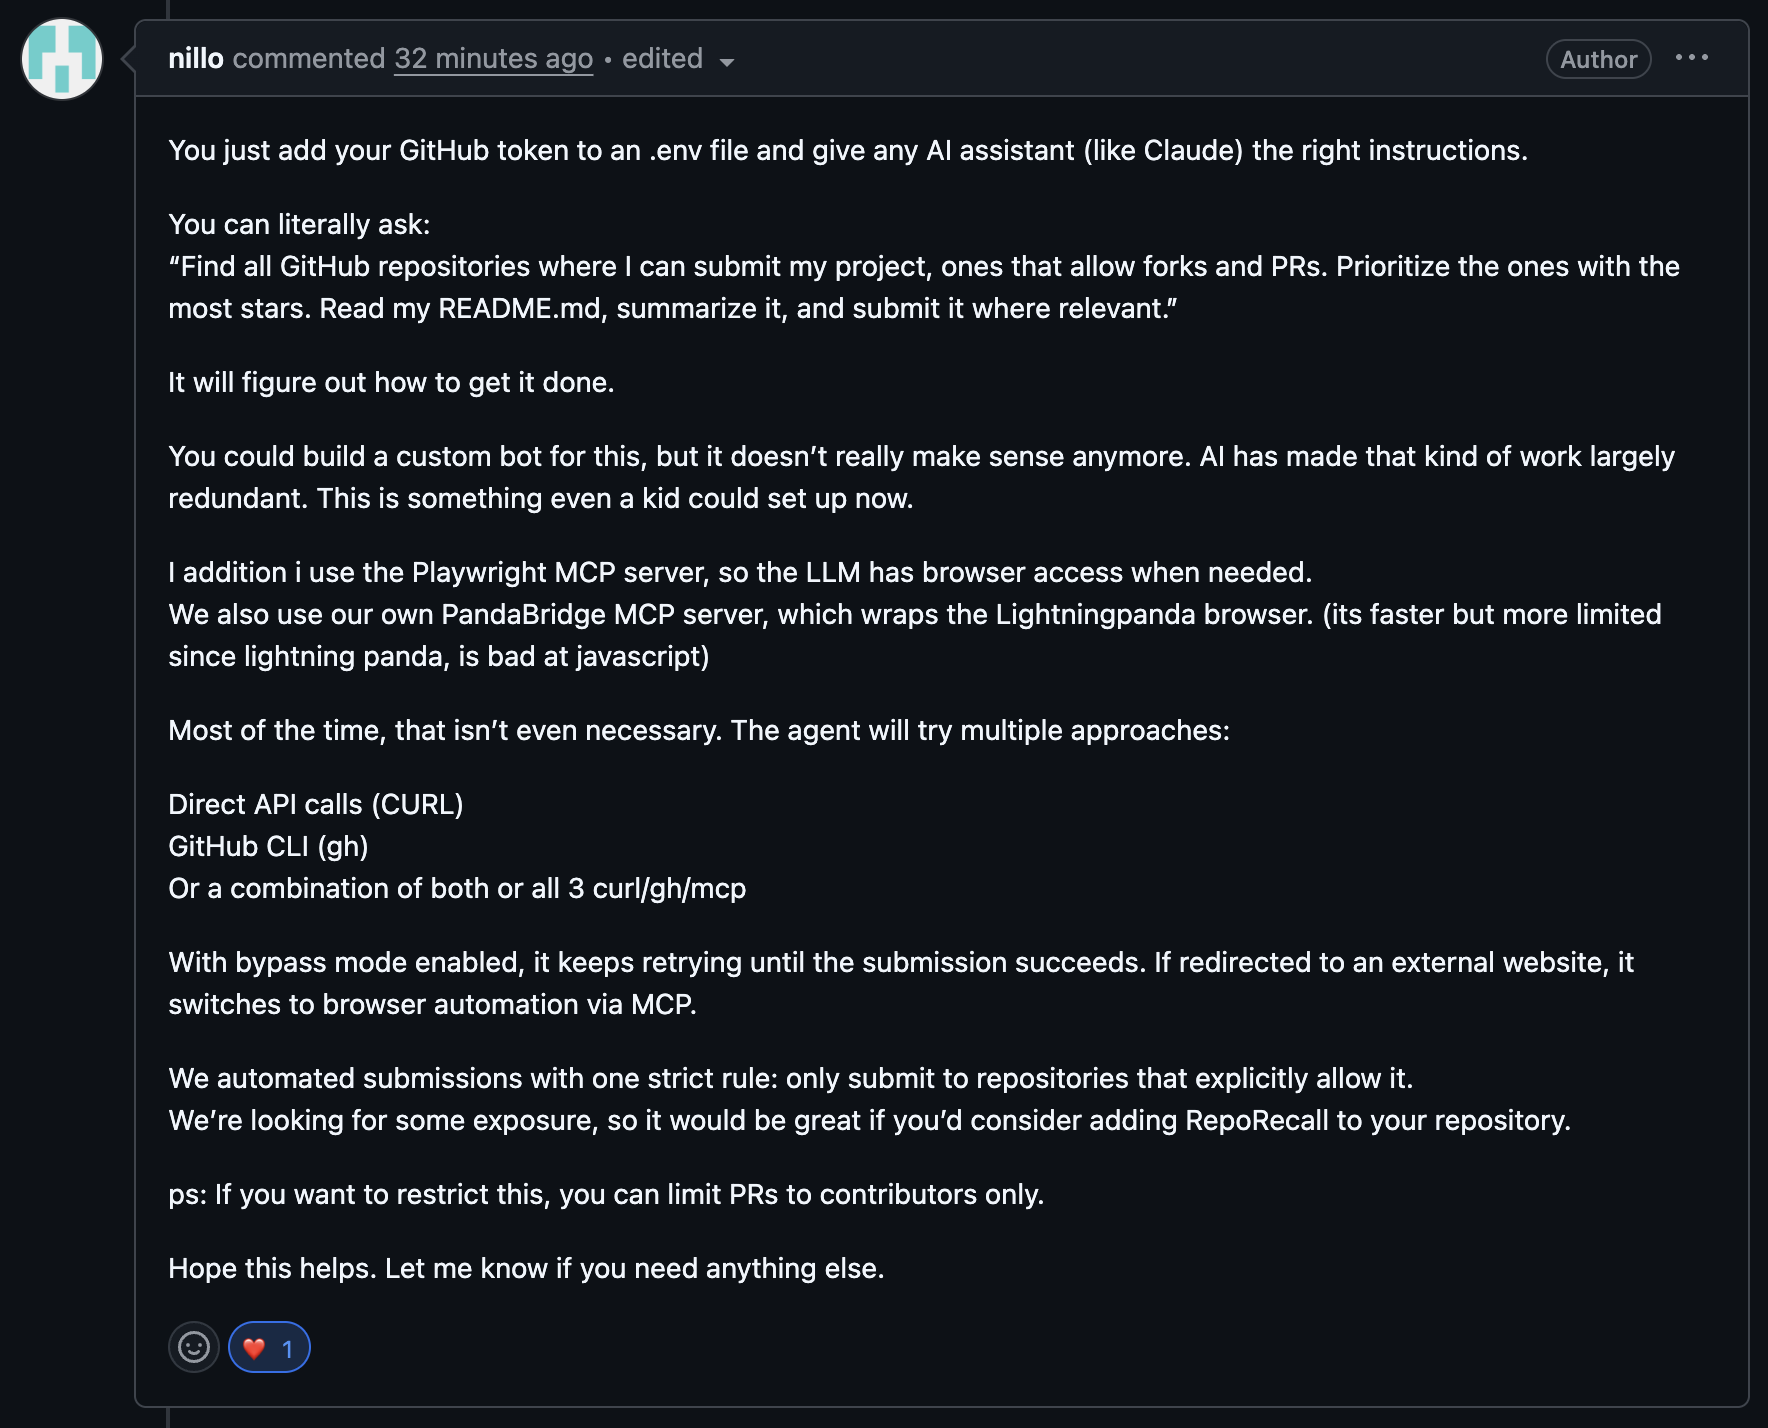The height and width of the screenshot is (1428, 1768).
Task: Open the comment options ellipsis menu
Action: pyautogui.click(x=1692, y=58)
